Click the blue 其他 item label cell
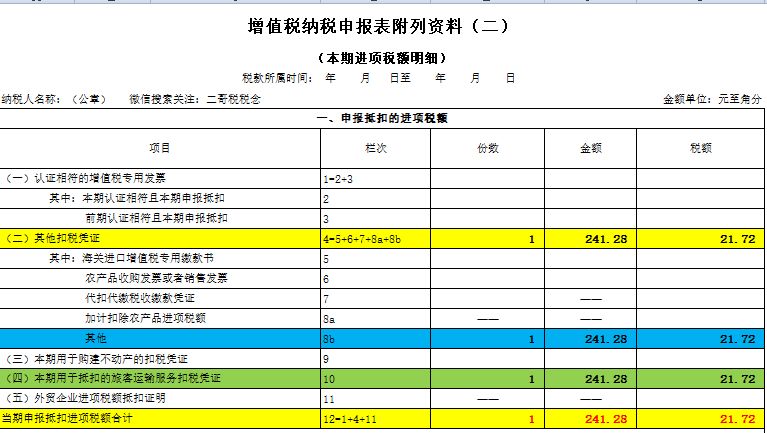Screen dimensions: 767x433 tap(160, 339)
